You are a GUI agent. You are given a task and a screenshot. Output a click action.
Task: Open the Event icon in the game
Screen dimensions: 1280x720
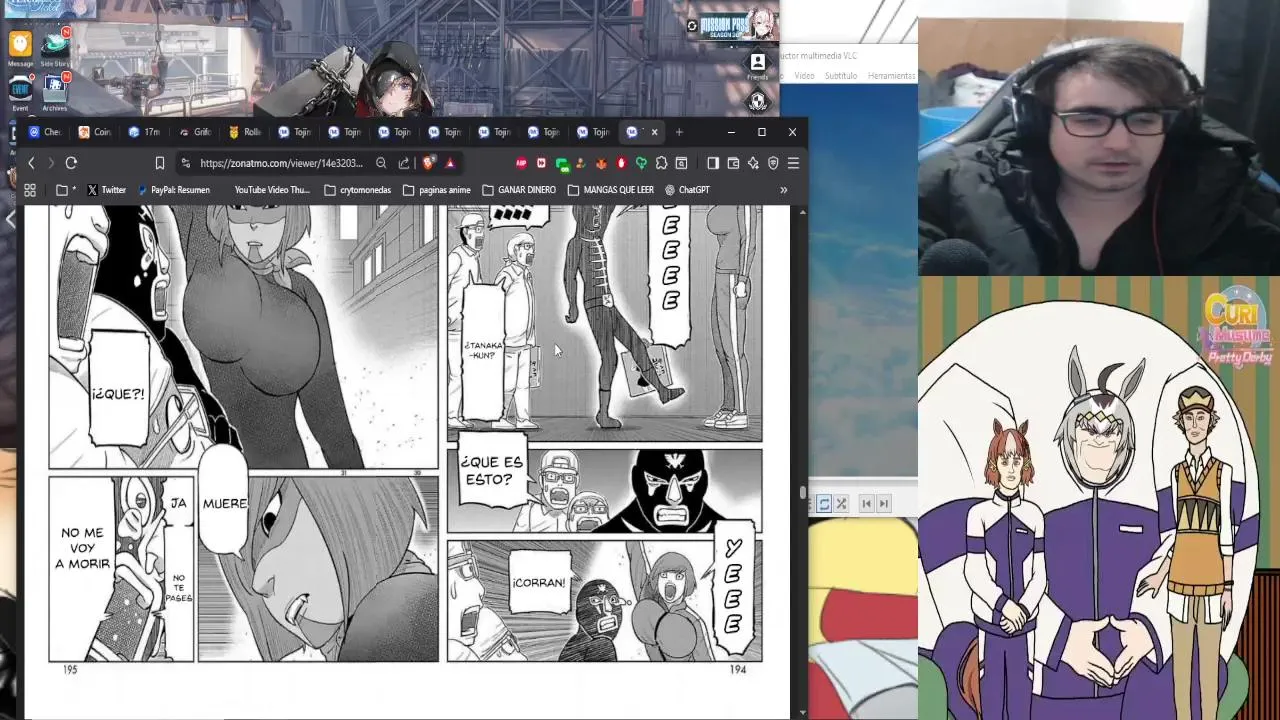coord(20,92)
